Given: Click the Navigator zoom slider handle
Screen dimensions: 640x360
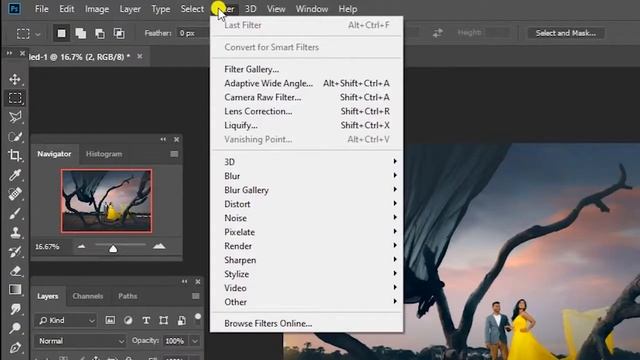Looking at the screenshot, I should click(113, 249).
